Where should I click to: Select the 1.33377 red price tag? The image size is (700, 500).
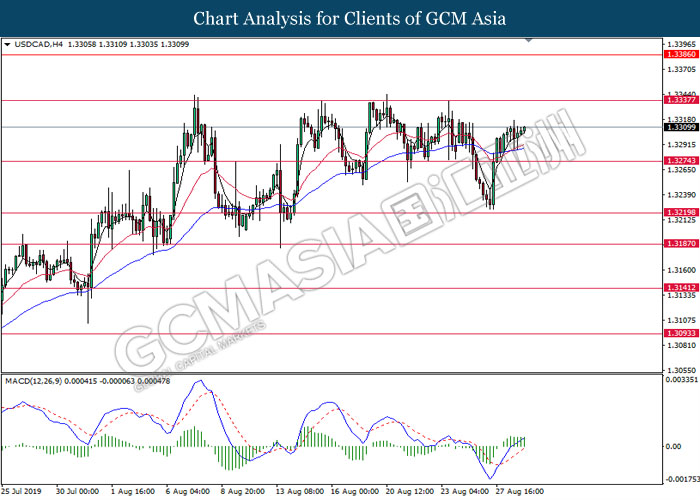[680, 100]
